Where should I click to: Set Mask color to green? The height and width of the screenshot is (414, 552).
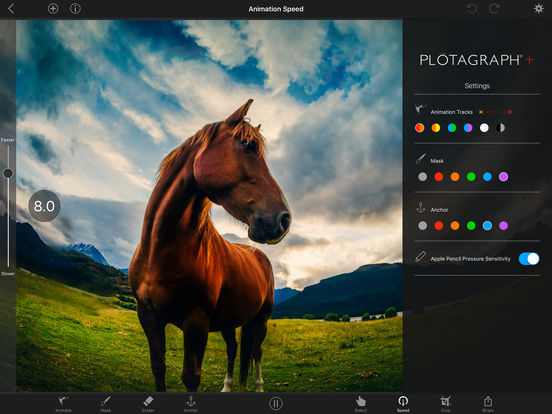click(x=471, y=177)
